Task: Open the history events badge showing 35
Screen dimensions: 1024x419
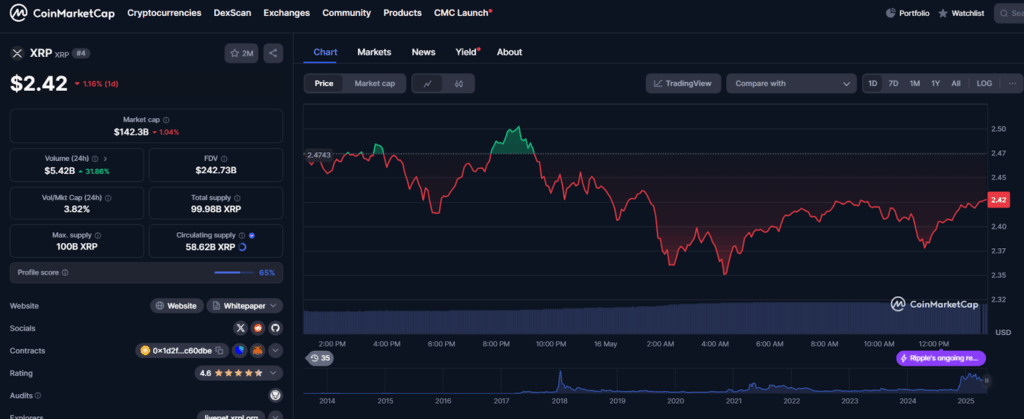Action: tap(320, 358)
